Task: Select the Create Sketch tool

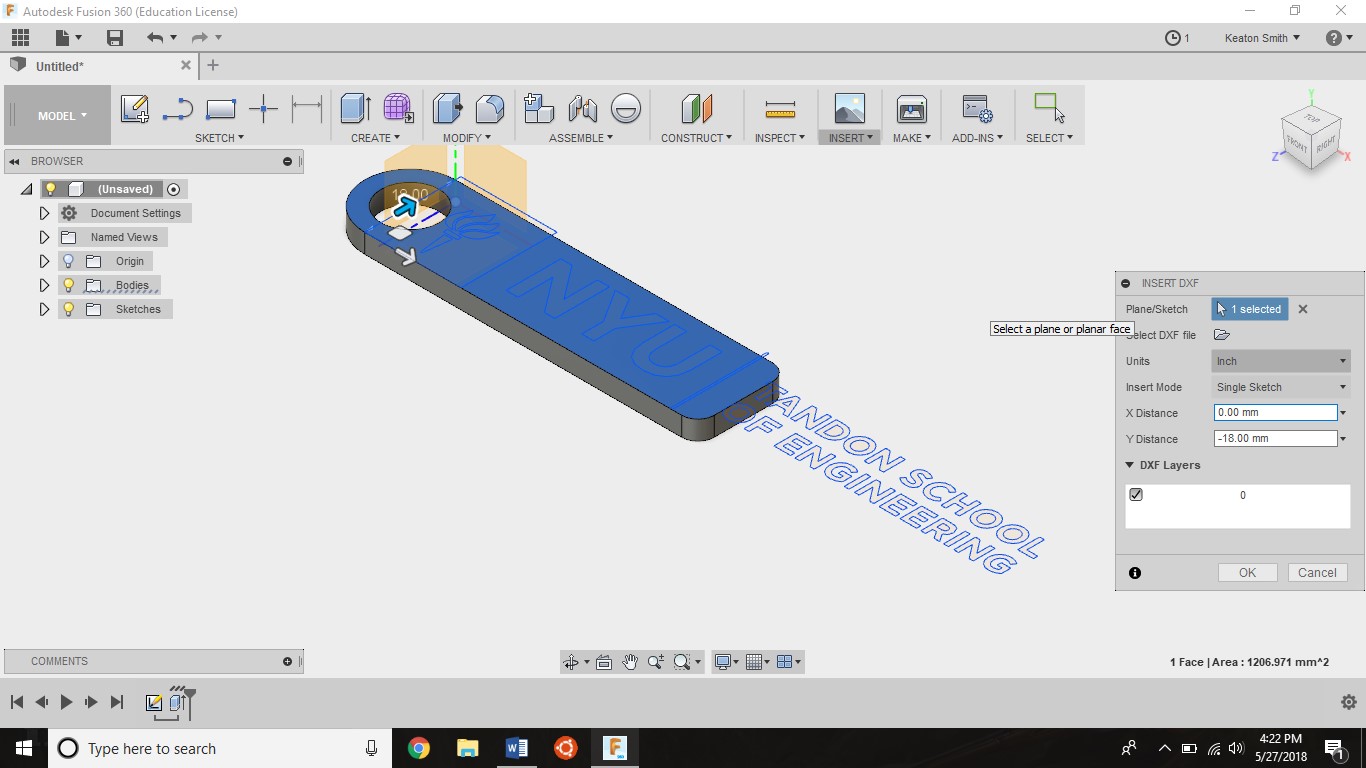Action: click(x=134, y=108)
